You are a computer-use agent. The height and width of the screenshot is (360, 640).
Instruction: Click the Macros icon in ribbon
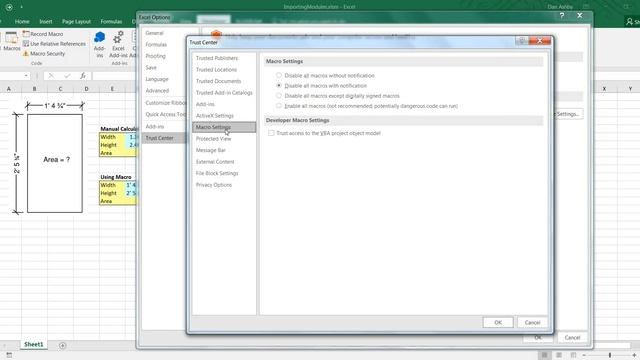(11, 38)
